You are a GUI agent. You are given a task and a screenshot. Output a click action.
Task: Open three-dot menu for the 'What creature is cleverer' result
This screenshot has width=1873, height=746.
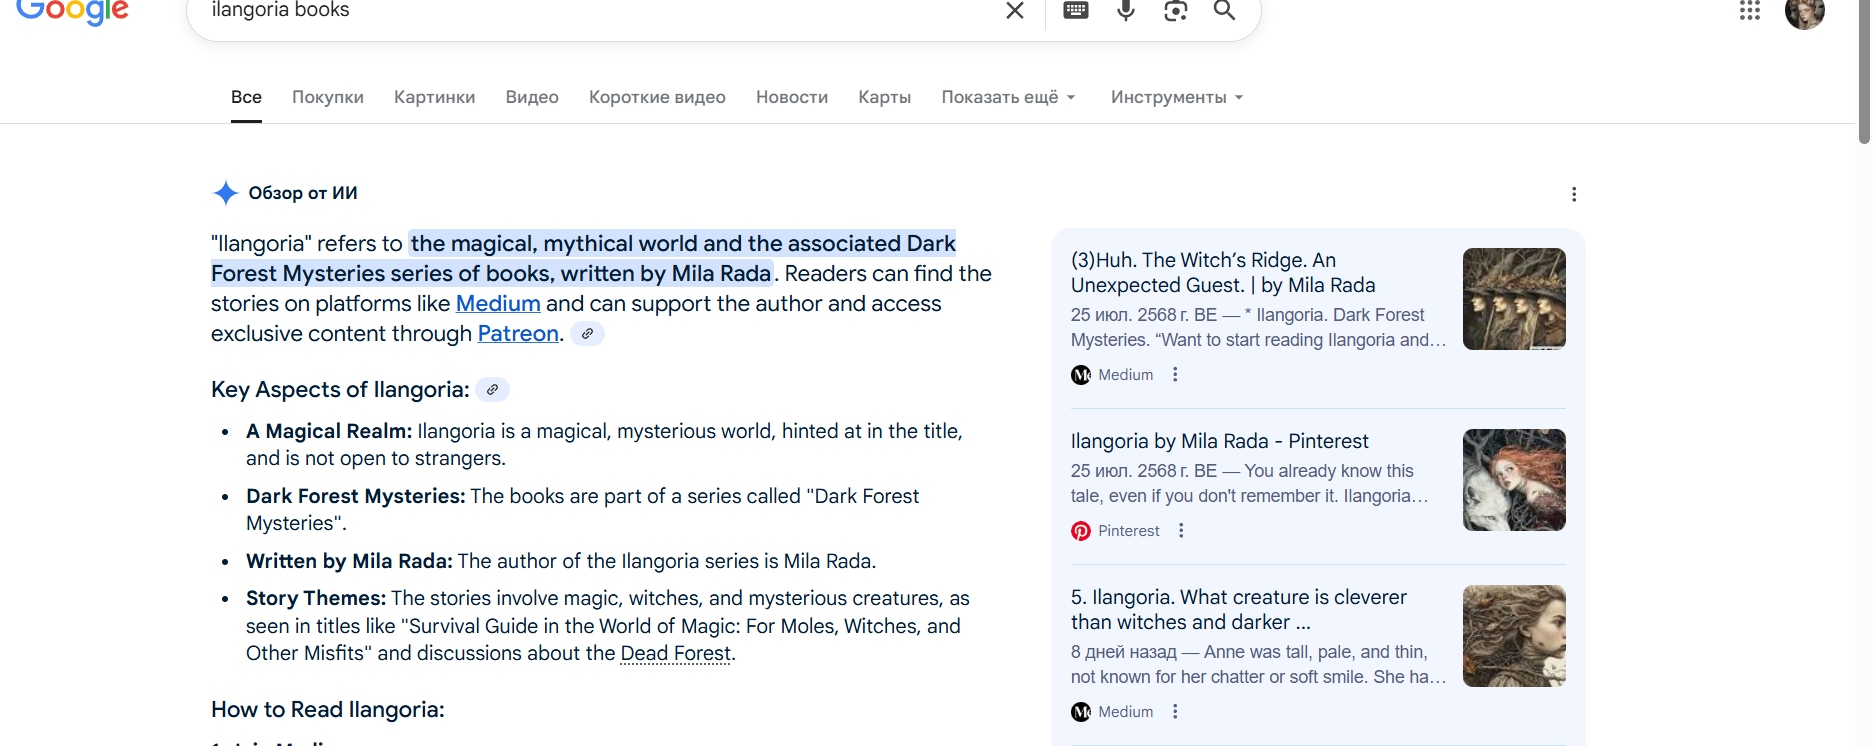[1175, 712]
